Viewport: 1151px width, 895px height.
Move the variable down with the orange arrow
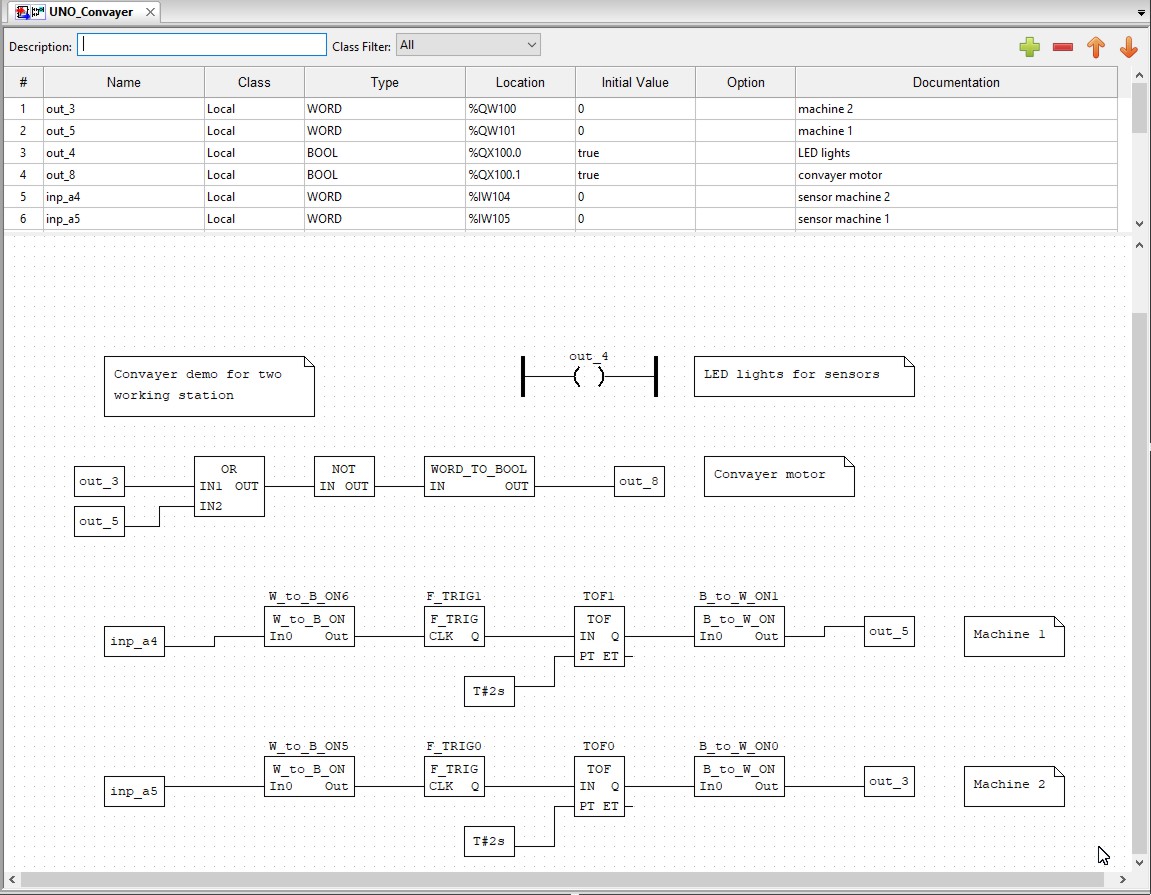coord(1128,47)
